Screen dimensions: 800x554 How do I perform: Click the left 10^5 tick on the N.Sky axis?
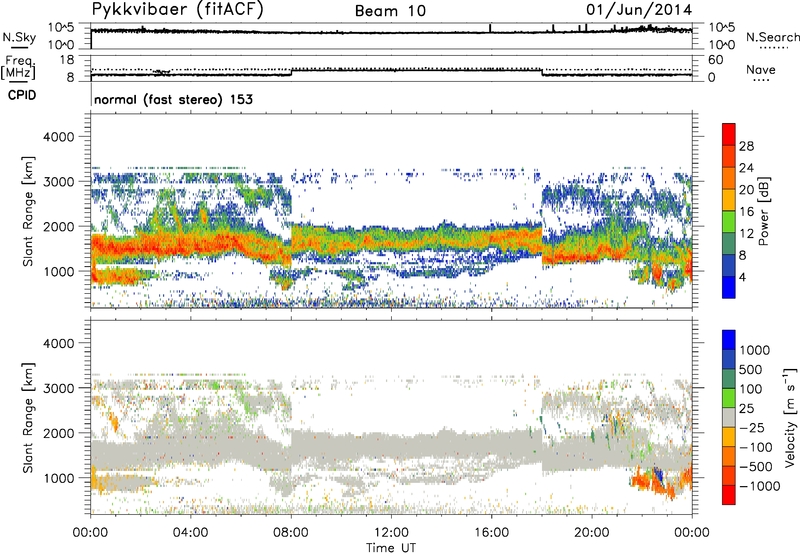(61, 27)
